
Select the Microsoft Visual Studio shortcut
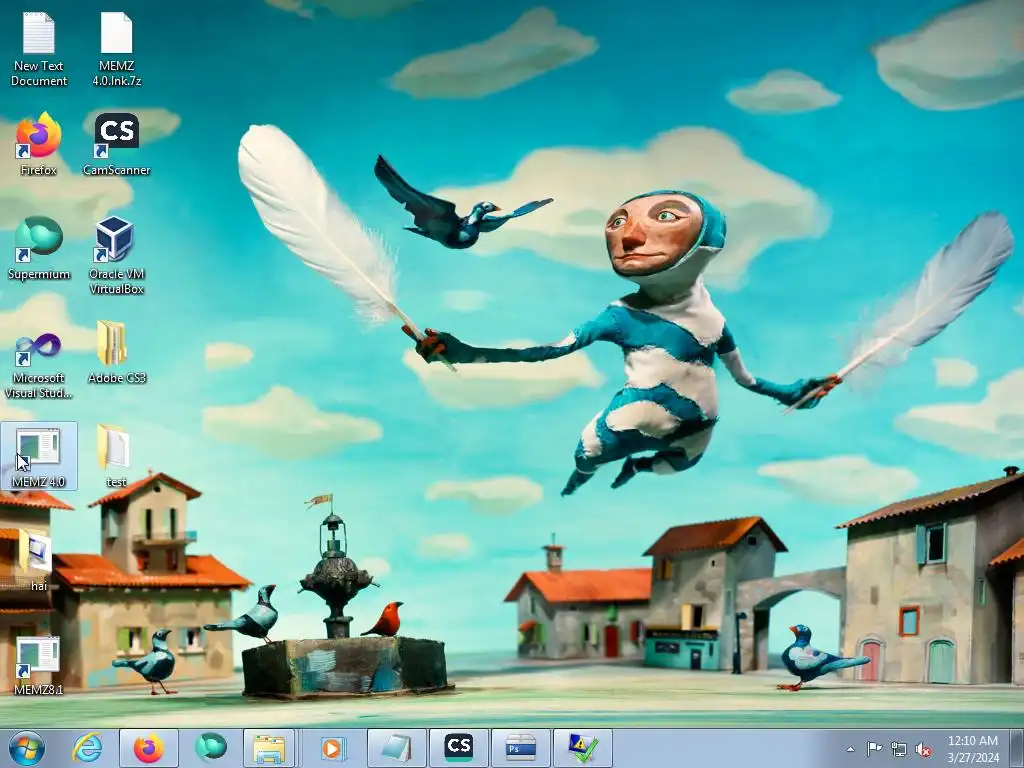pos(39,364)
